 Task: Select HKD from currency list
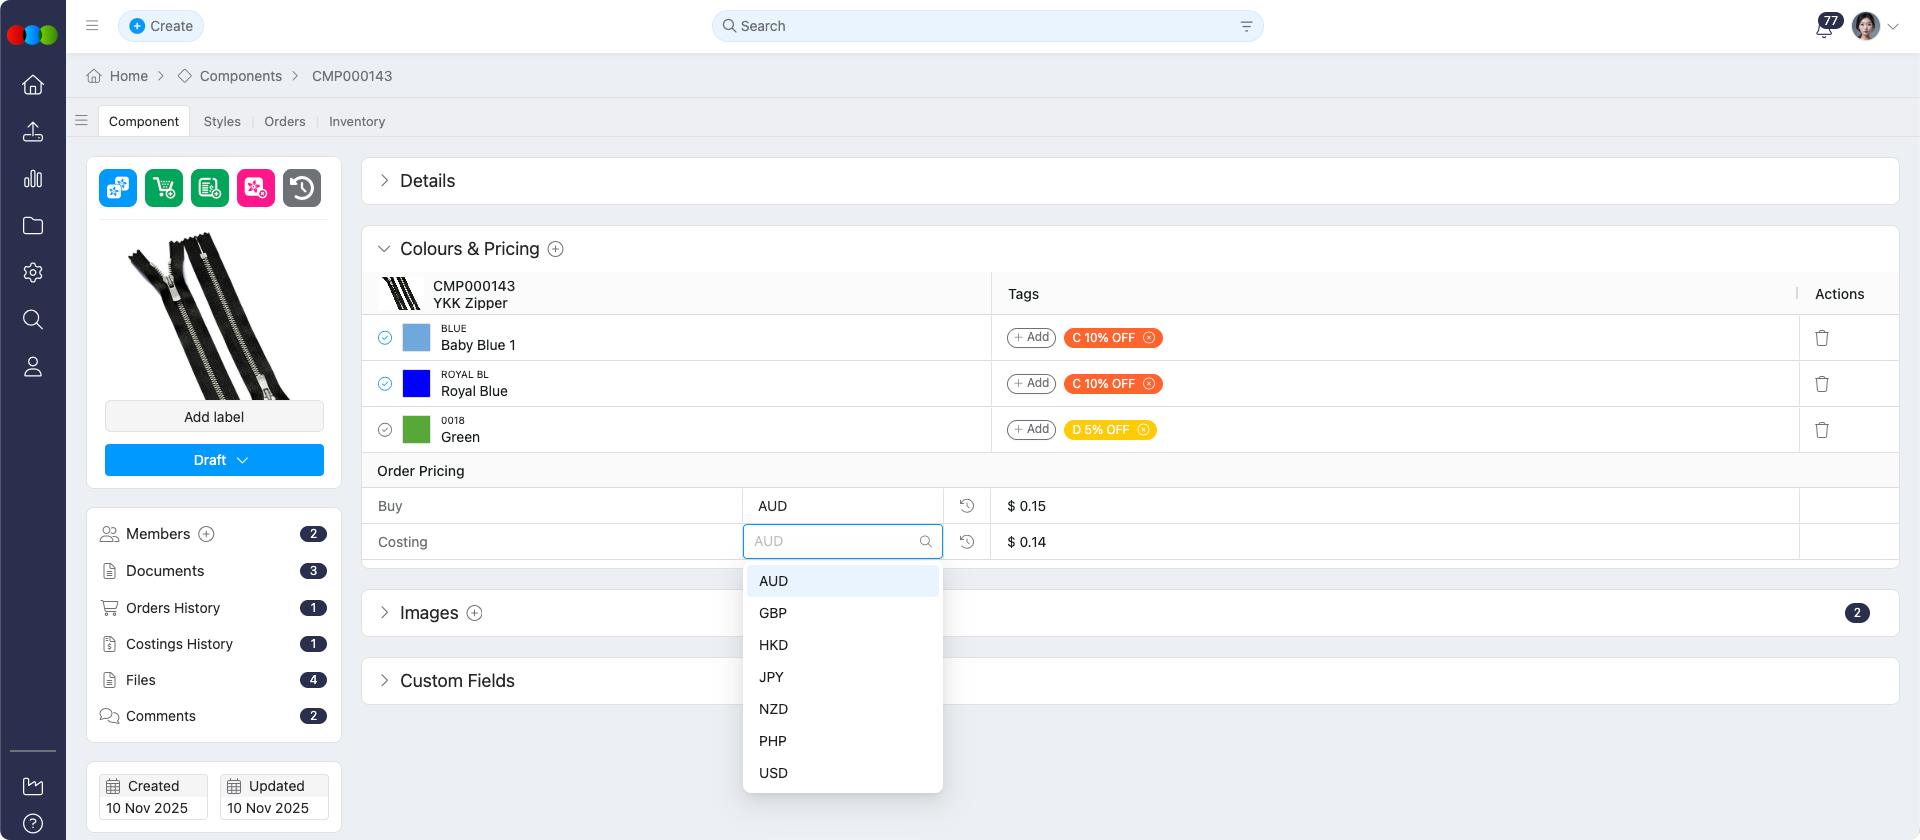pos(843,645)
